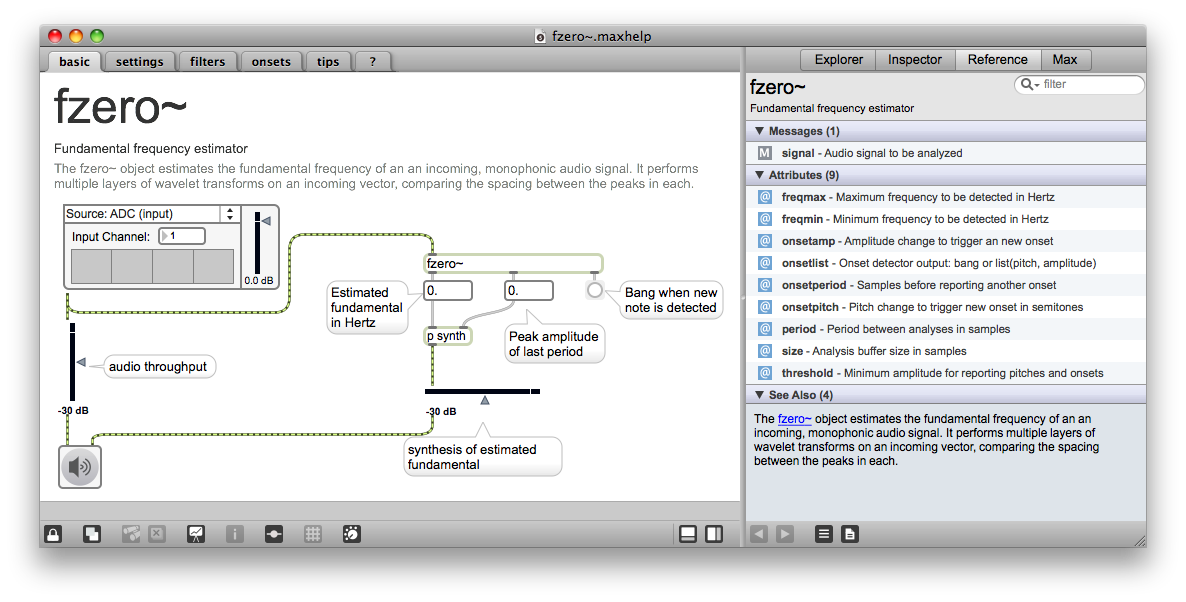Collapse the Attributes (9) section
Image resolution: width=1186 pixels, height=602 pixels.
pos(759,175)
